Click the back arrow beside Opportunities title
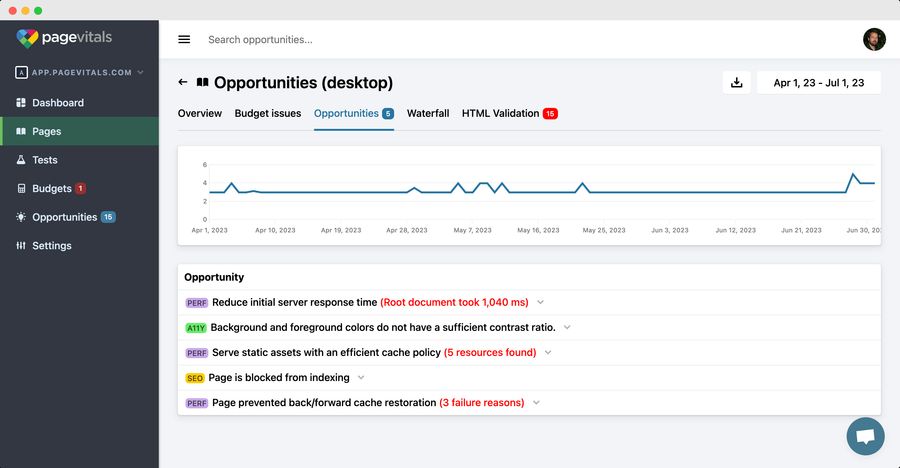 [x=183, y=82]
